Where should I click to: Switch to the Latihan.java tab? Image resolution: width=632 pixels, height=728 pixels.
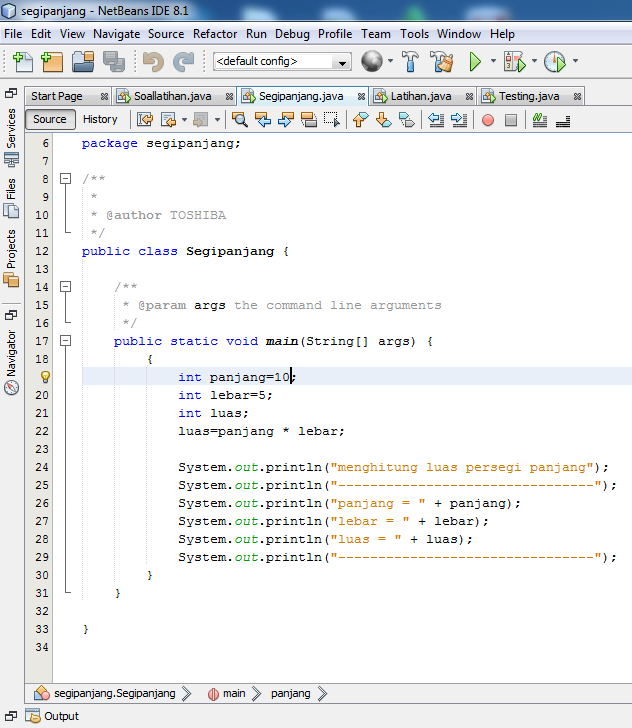pos(420,96)
